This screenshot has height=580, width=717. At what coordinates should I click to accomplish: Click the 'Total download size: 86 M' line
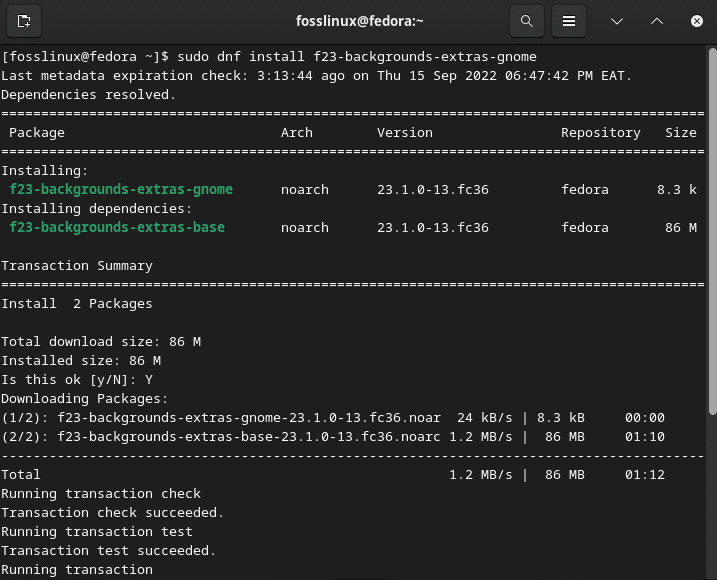click(101, 342)
